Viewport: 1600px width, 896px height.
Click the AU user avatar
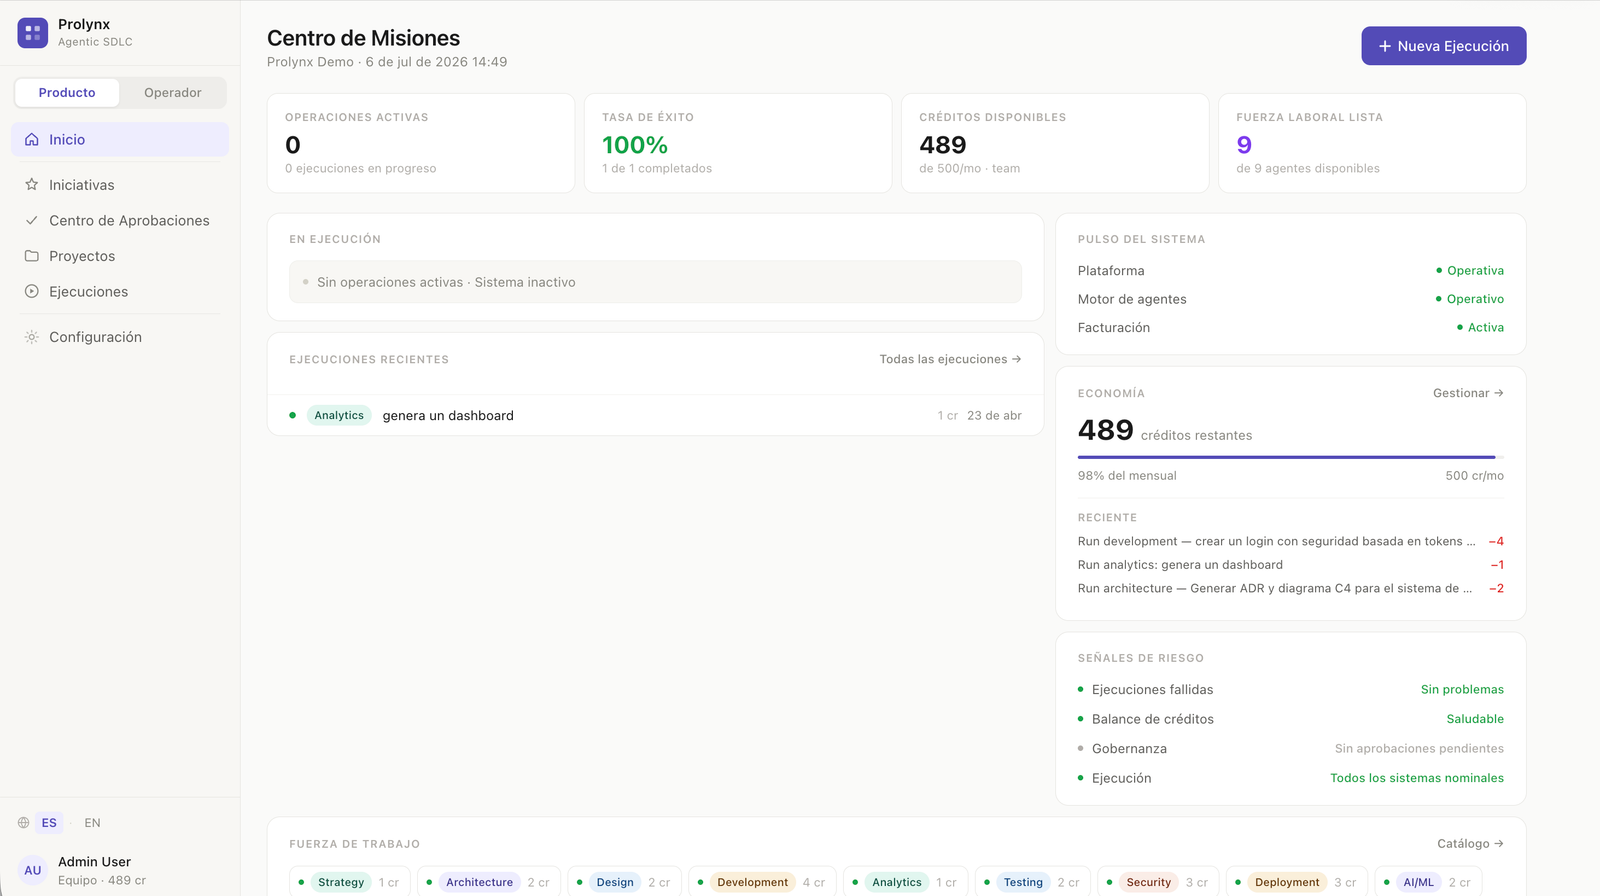[x=33, y=870]
